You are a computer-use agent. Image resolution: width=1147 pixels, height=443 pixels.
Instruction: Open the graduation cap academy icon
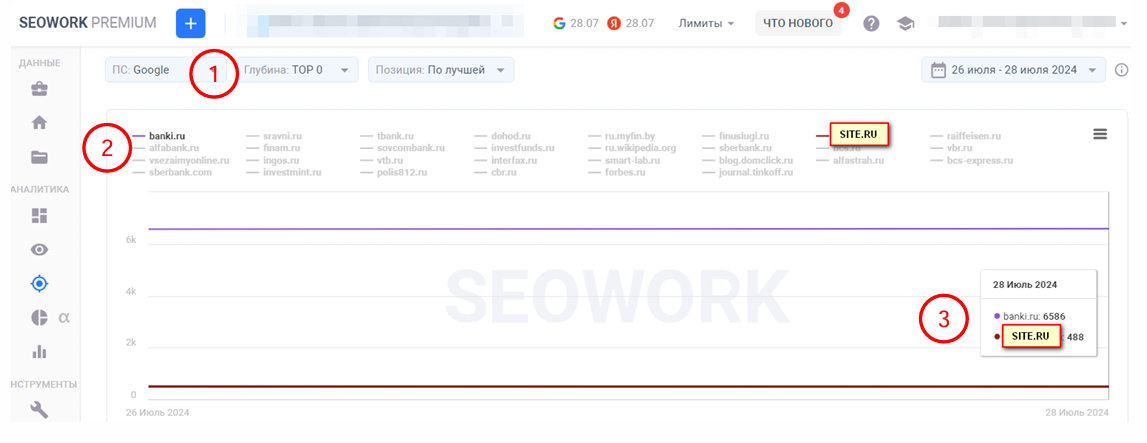click(x=906, y=23)
